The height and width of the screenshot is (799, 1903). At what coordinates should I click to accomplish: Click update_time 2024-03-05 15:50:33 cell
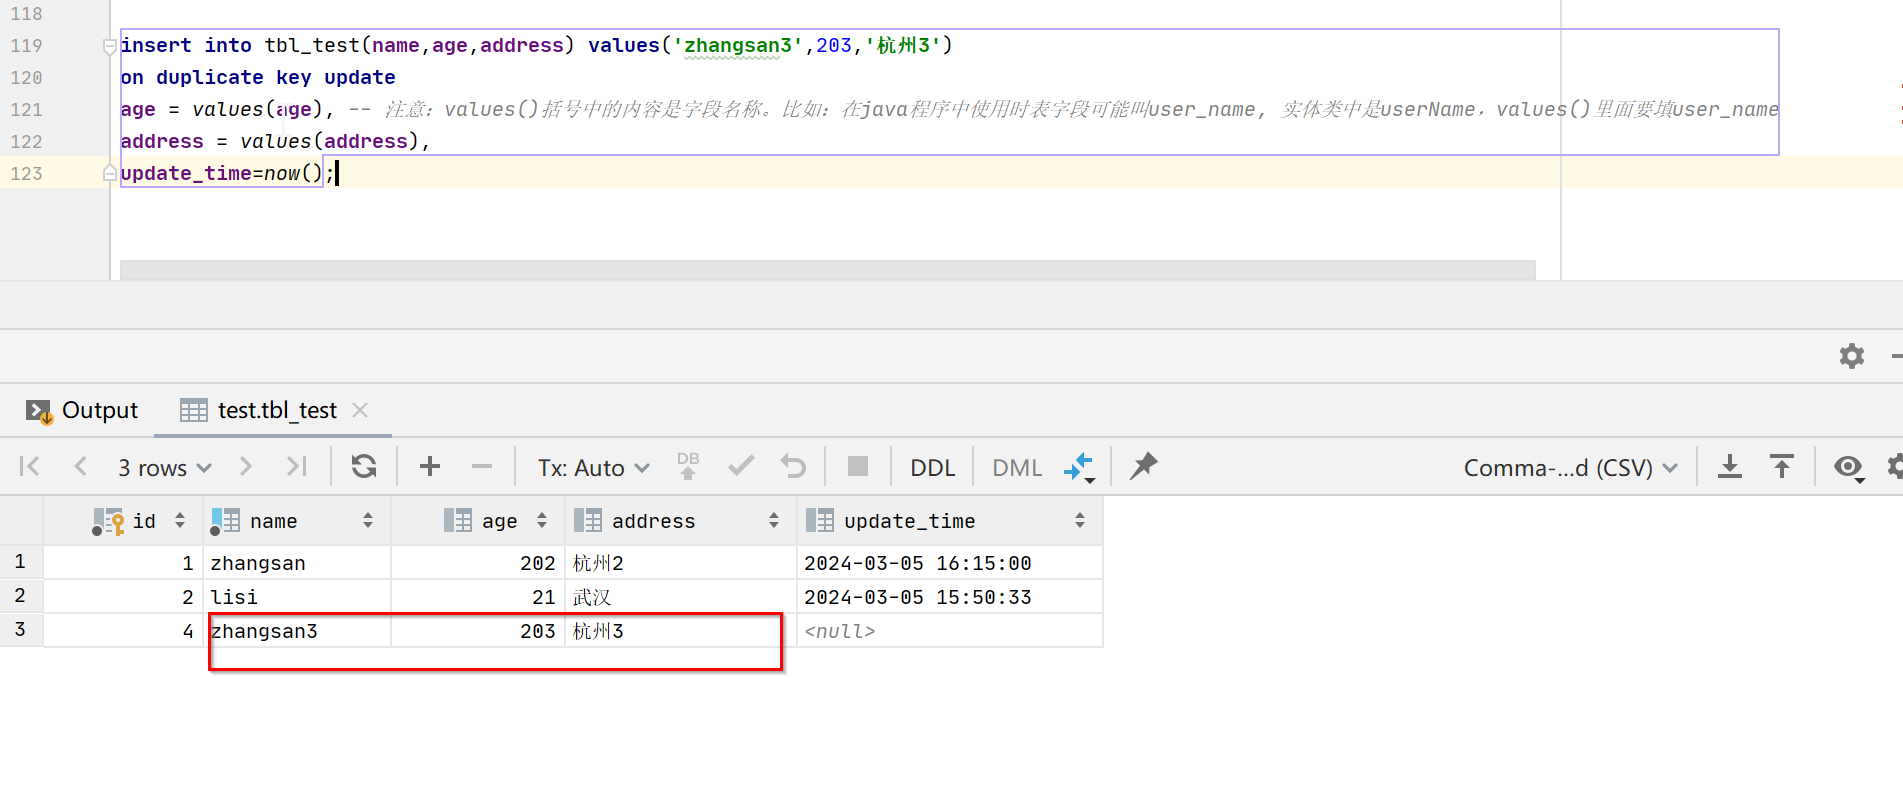(950, 597)
